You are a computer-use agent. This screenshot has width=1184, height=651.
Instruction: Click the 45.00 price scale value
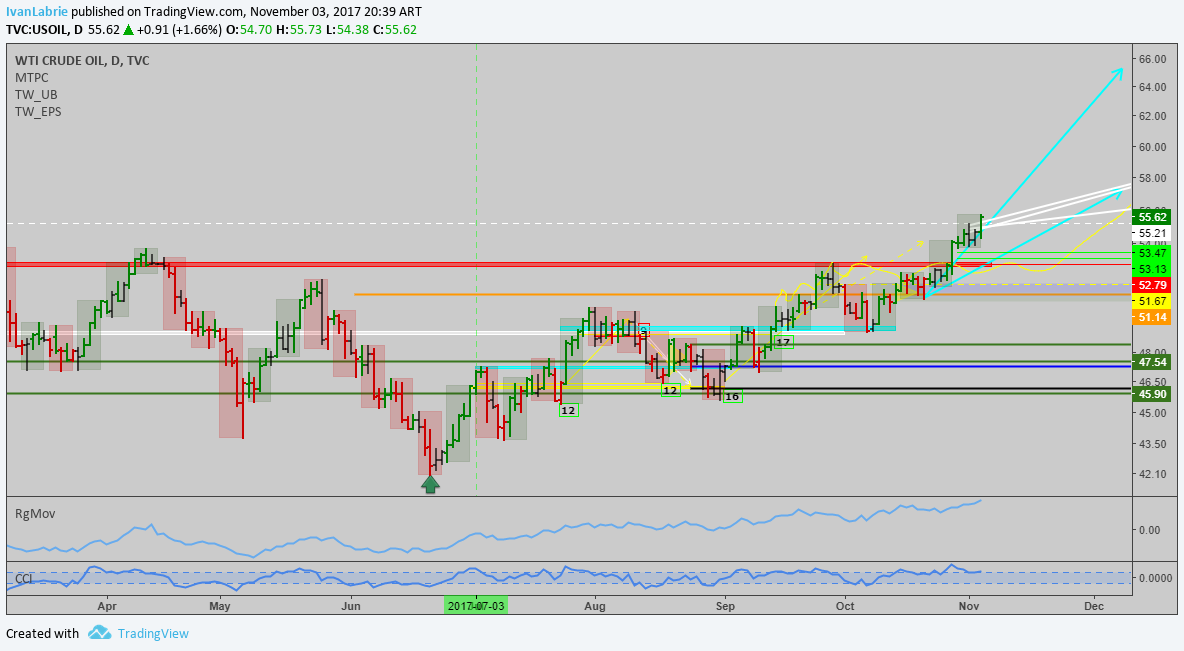[x=1153, y=413]
